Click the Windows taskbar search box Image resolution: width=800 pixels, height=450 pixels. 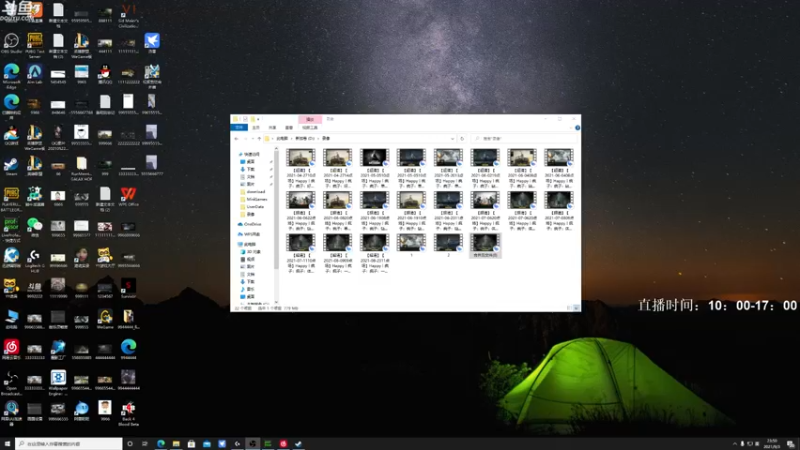69,444
